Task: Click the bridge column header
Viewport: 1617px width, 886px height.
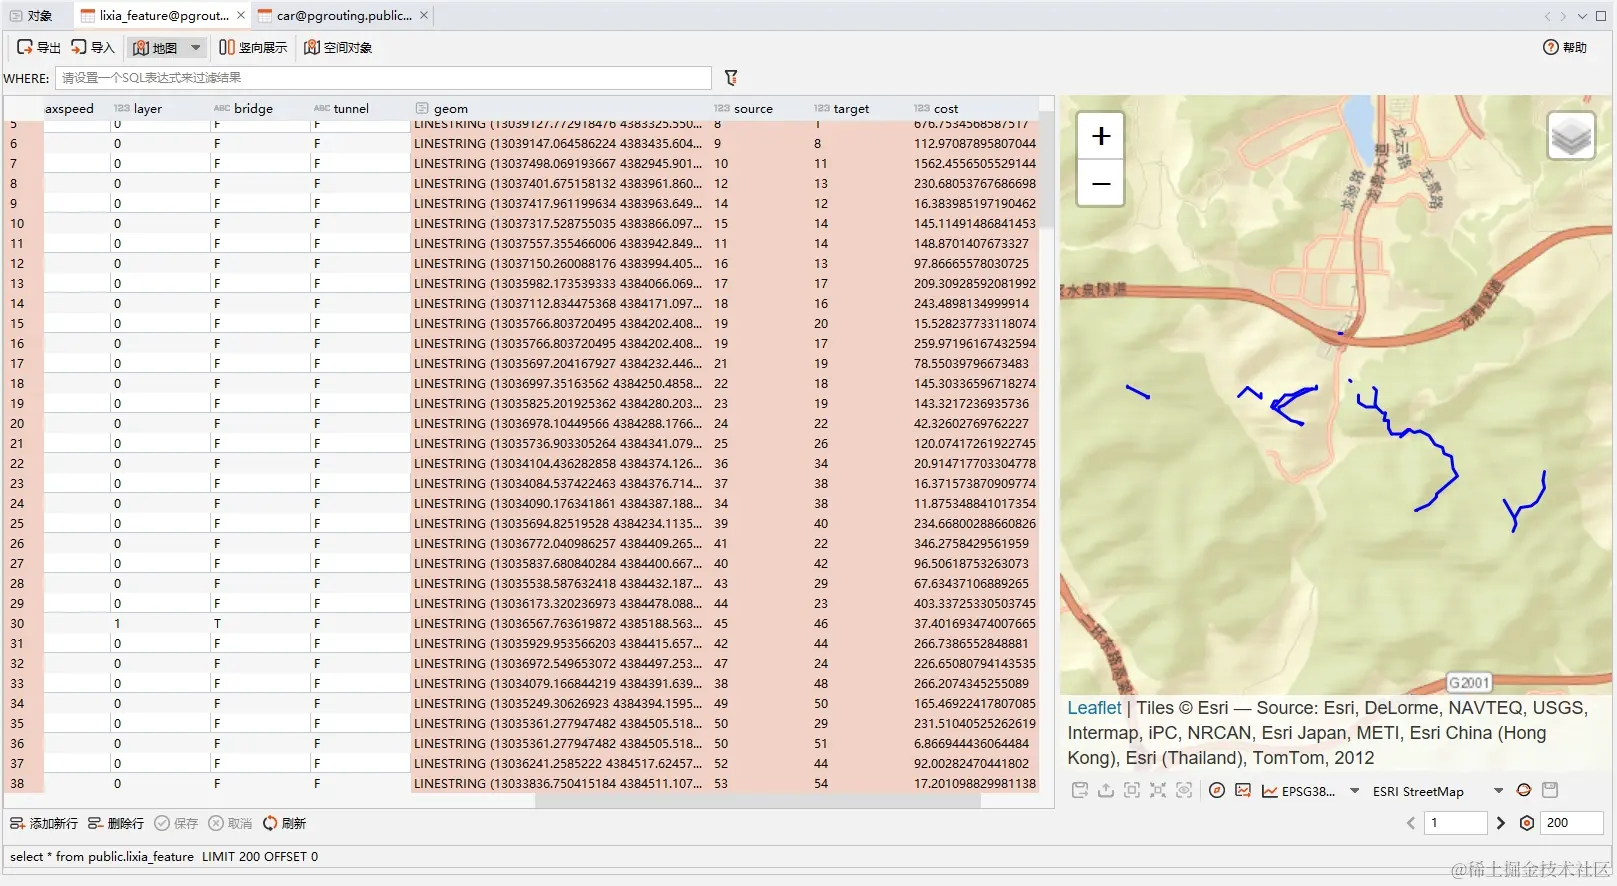Action: click(259, 108)
